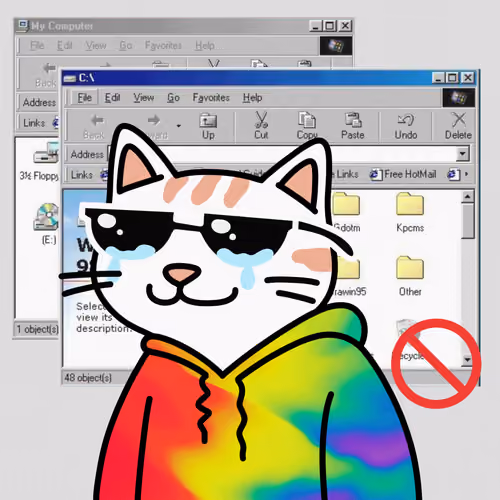Open View menu in C:\ window
The image size is (500, 500).
pos(144,98)
